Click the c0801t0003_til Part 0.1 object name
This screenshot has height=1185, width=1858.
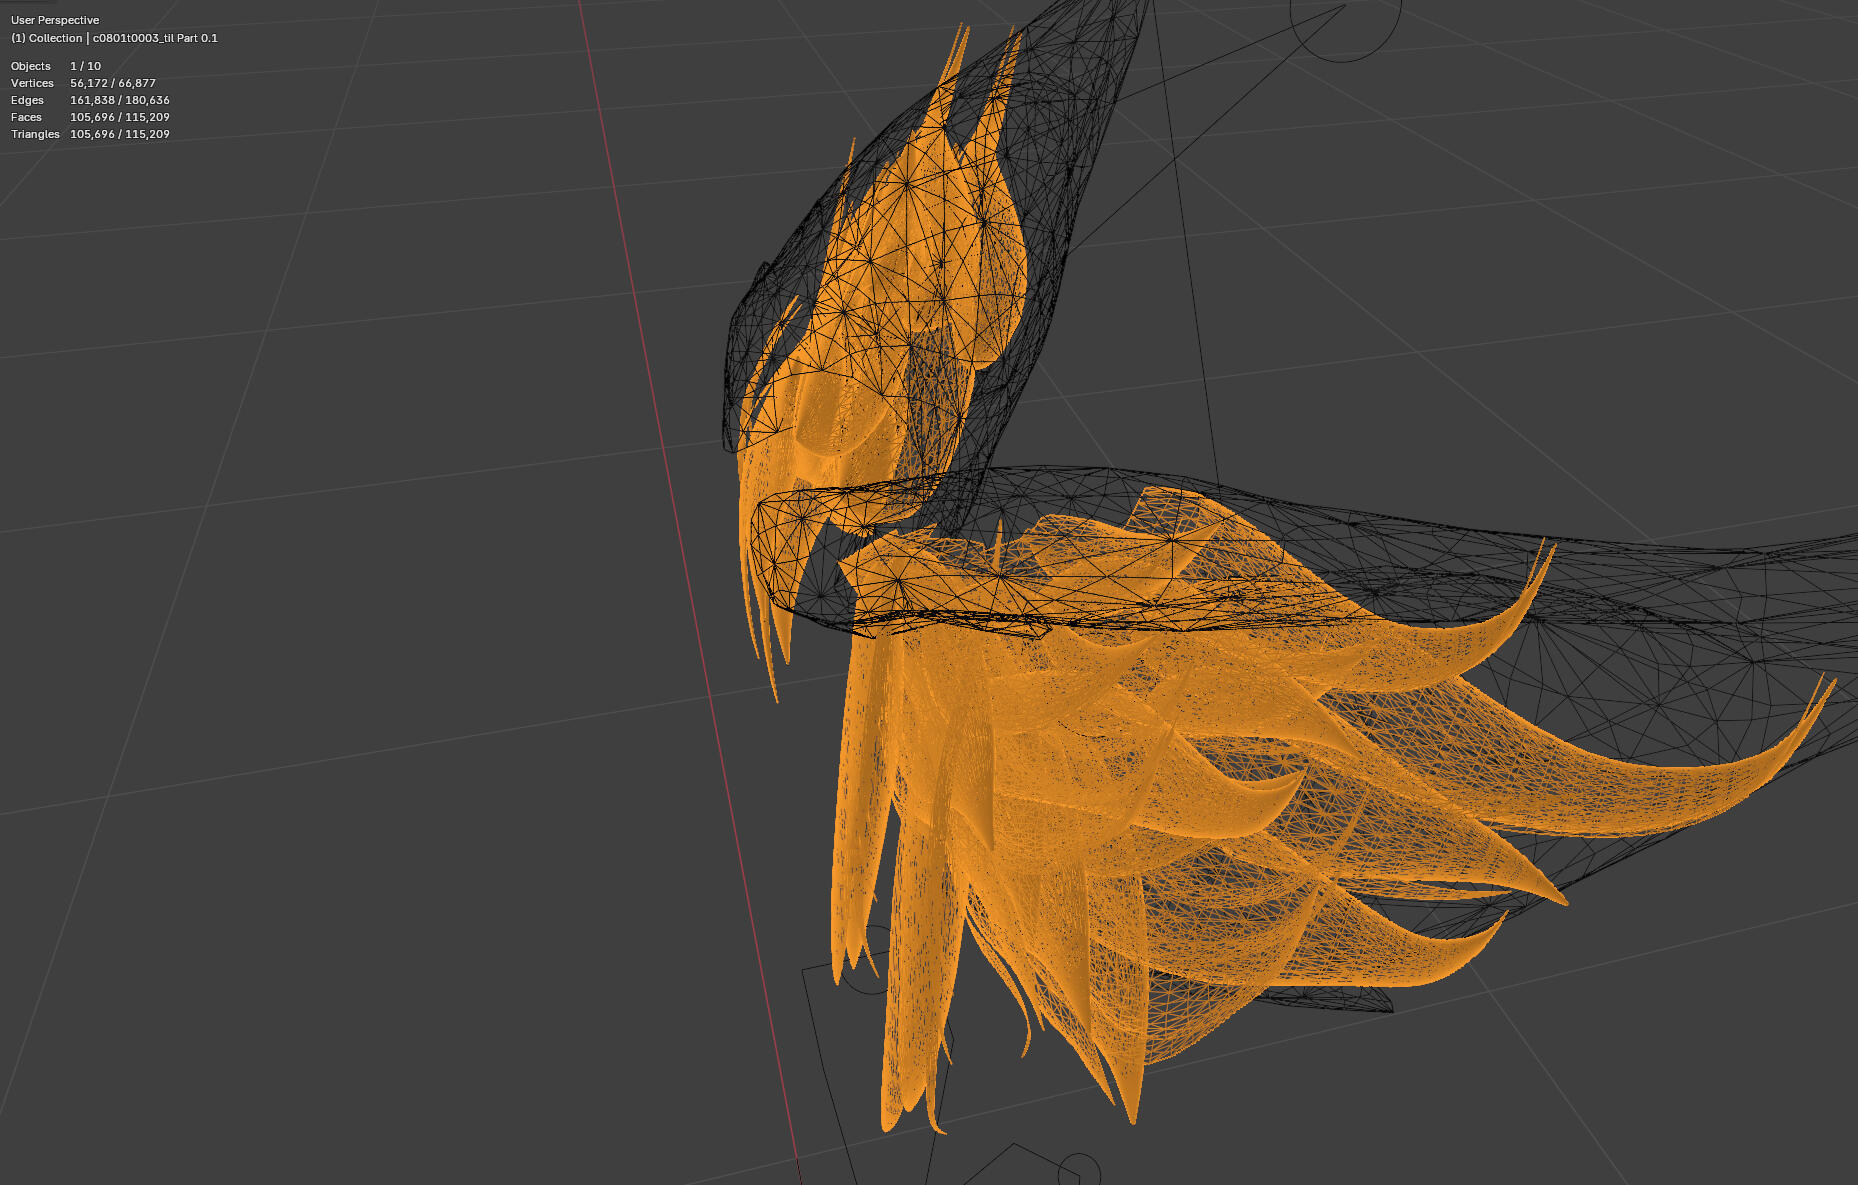[155, 39]
